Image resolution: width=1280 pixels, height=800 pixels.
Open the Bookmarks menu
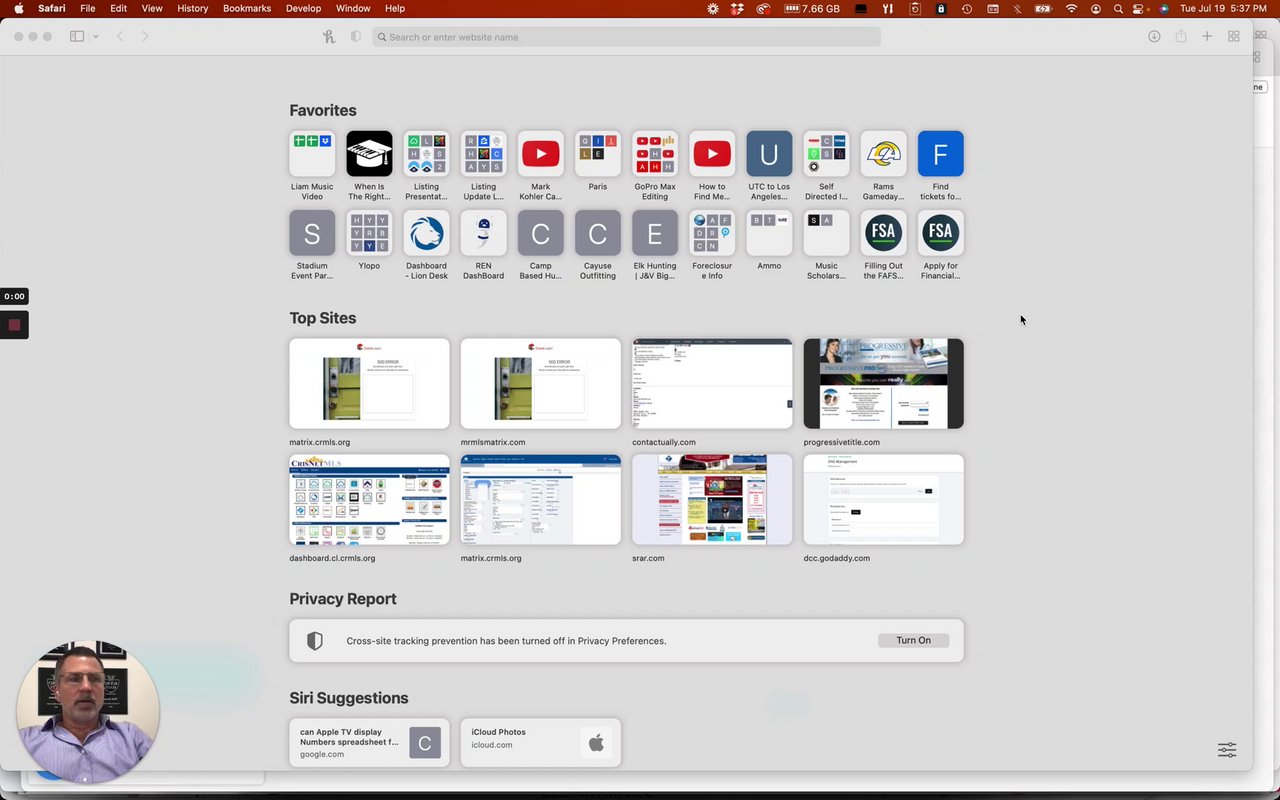click(x=247, y=8)
